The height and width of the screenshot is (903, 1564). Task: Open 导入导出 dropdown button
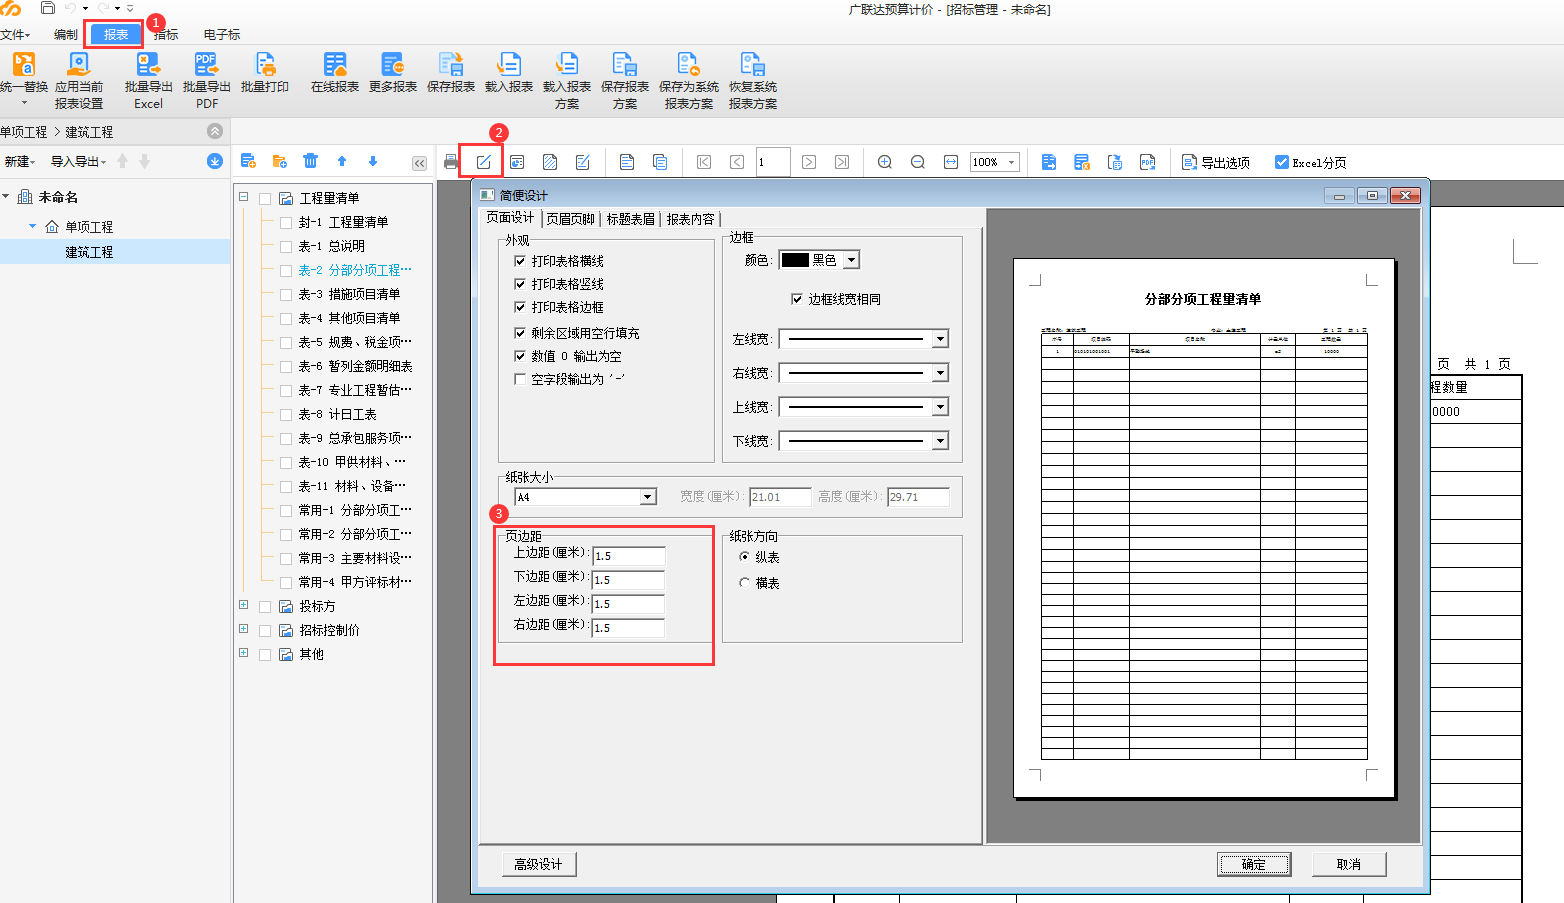[79, 161]
